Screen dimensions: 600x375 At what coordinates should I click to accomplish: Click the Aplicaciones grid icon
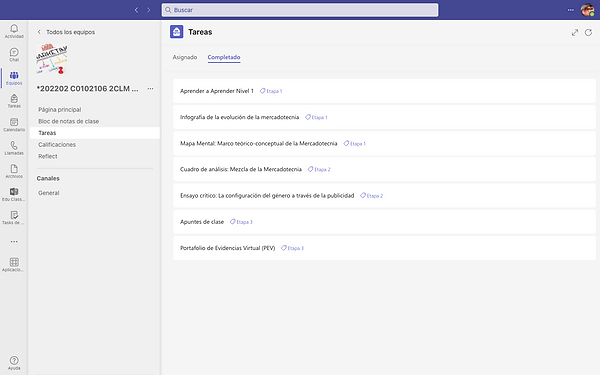coord(14,264)
